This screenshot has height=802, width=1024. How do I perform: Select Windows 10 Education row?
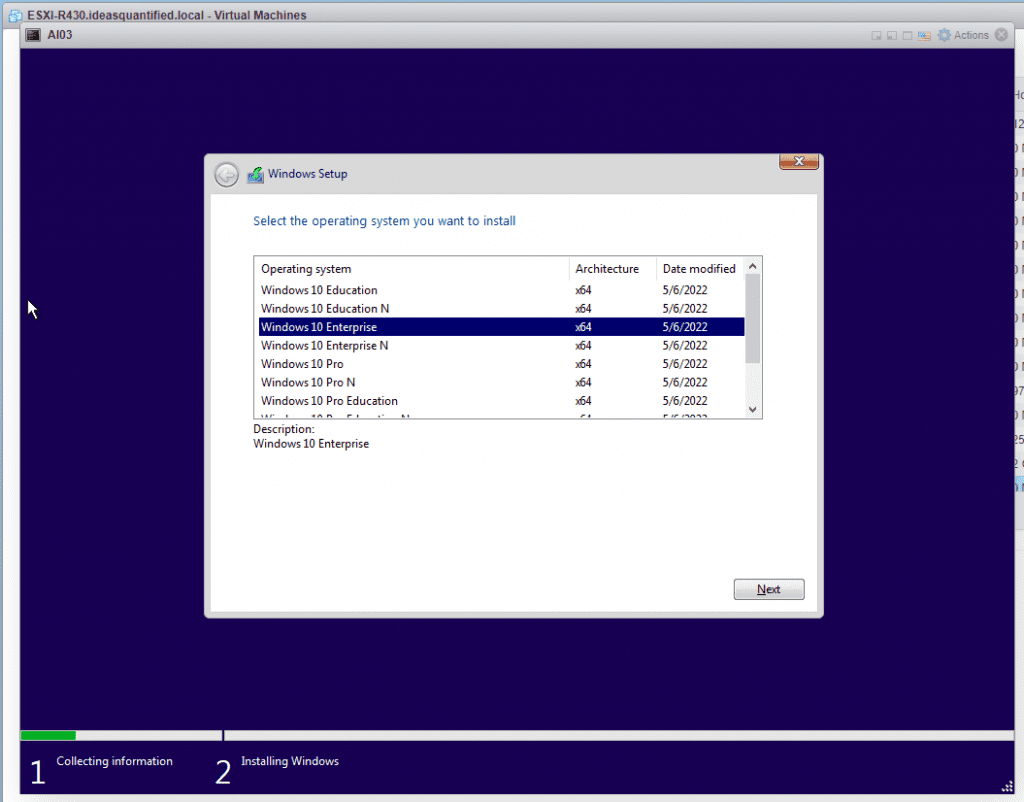pos(501,290)
